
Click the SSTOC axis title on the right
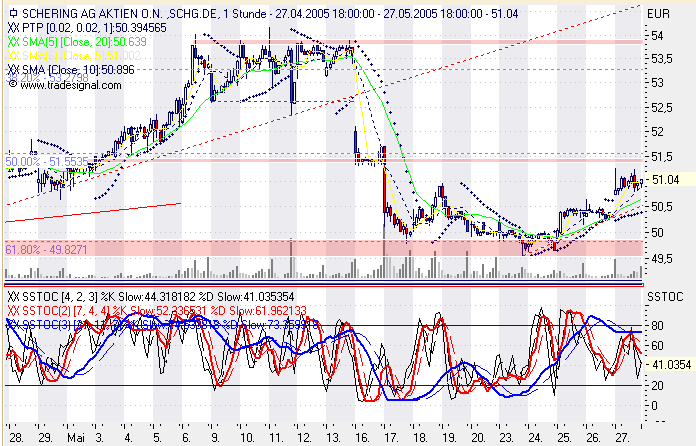click(665, 297)
